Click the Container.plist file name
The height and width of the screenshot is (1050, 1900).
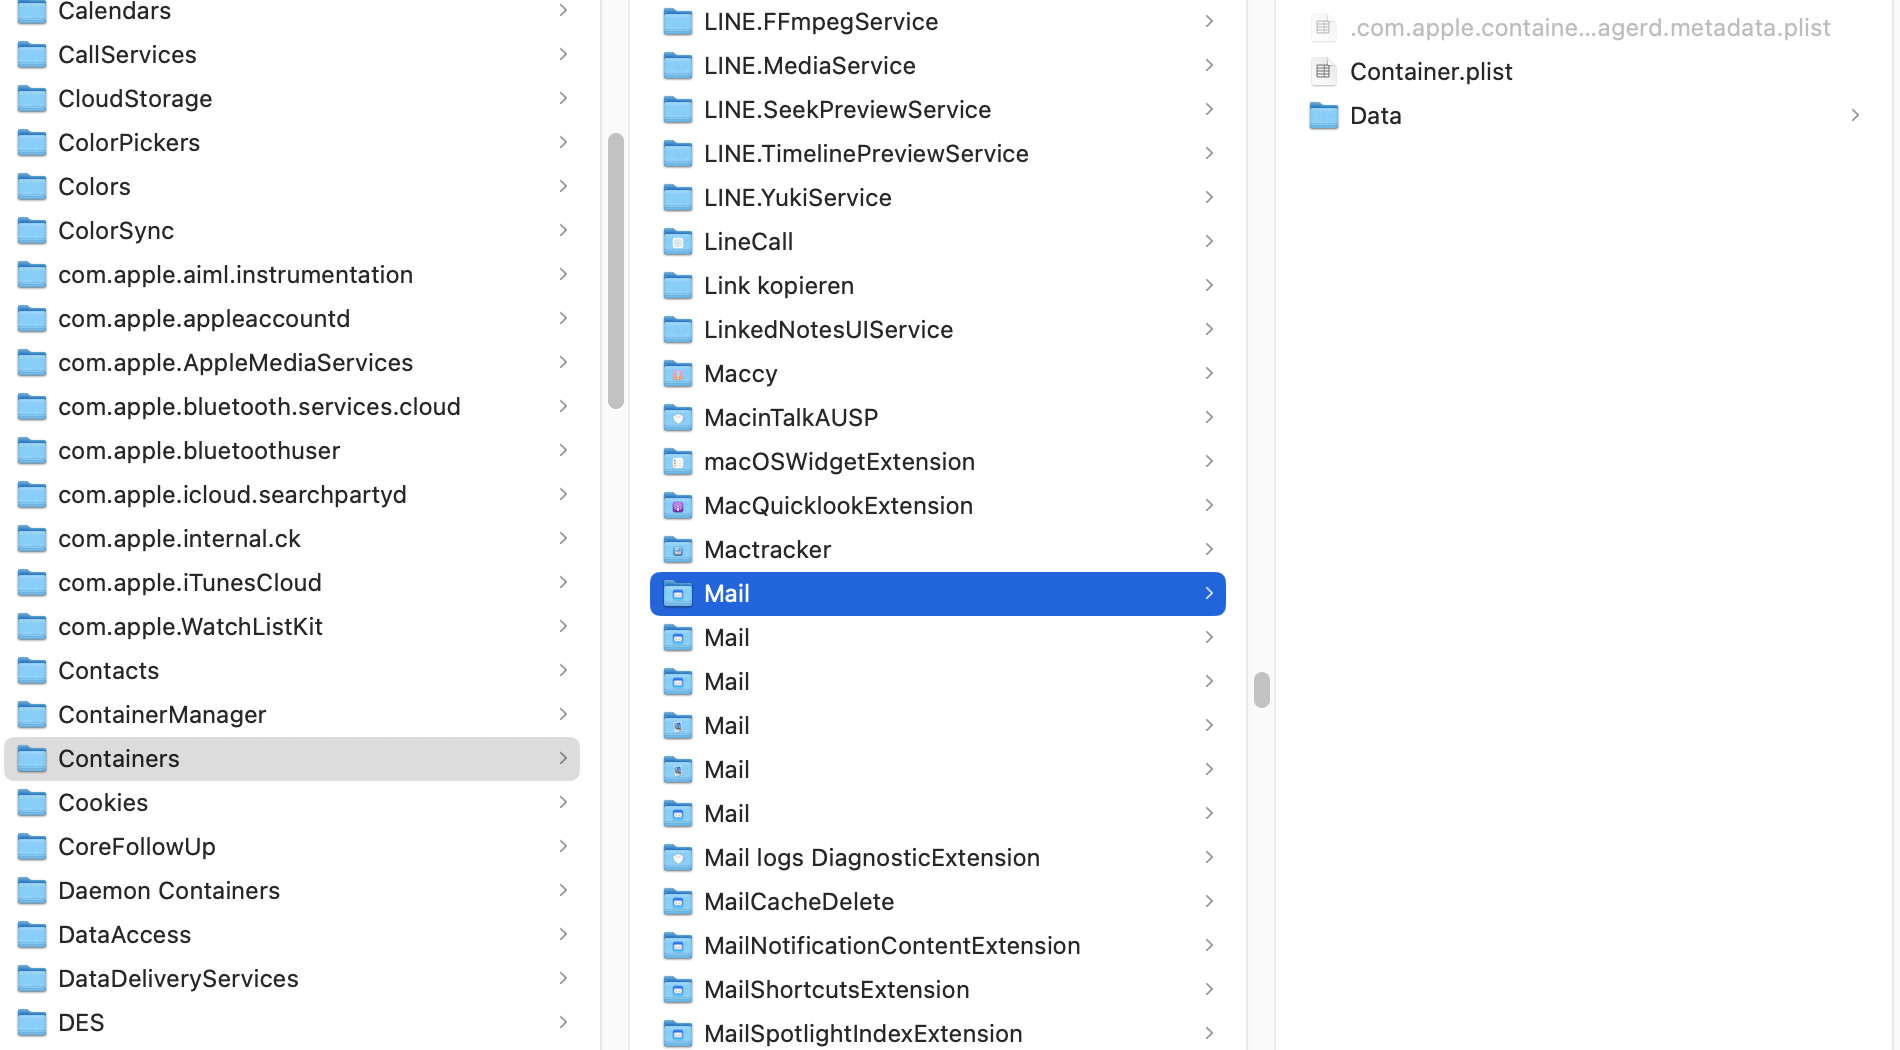pos(1431,72)
